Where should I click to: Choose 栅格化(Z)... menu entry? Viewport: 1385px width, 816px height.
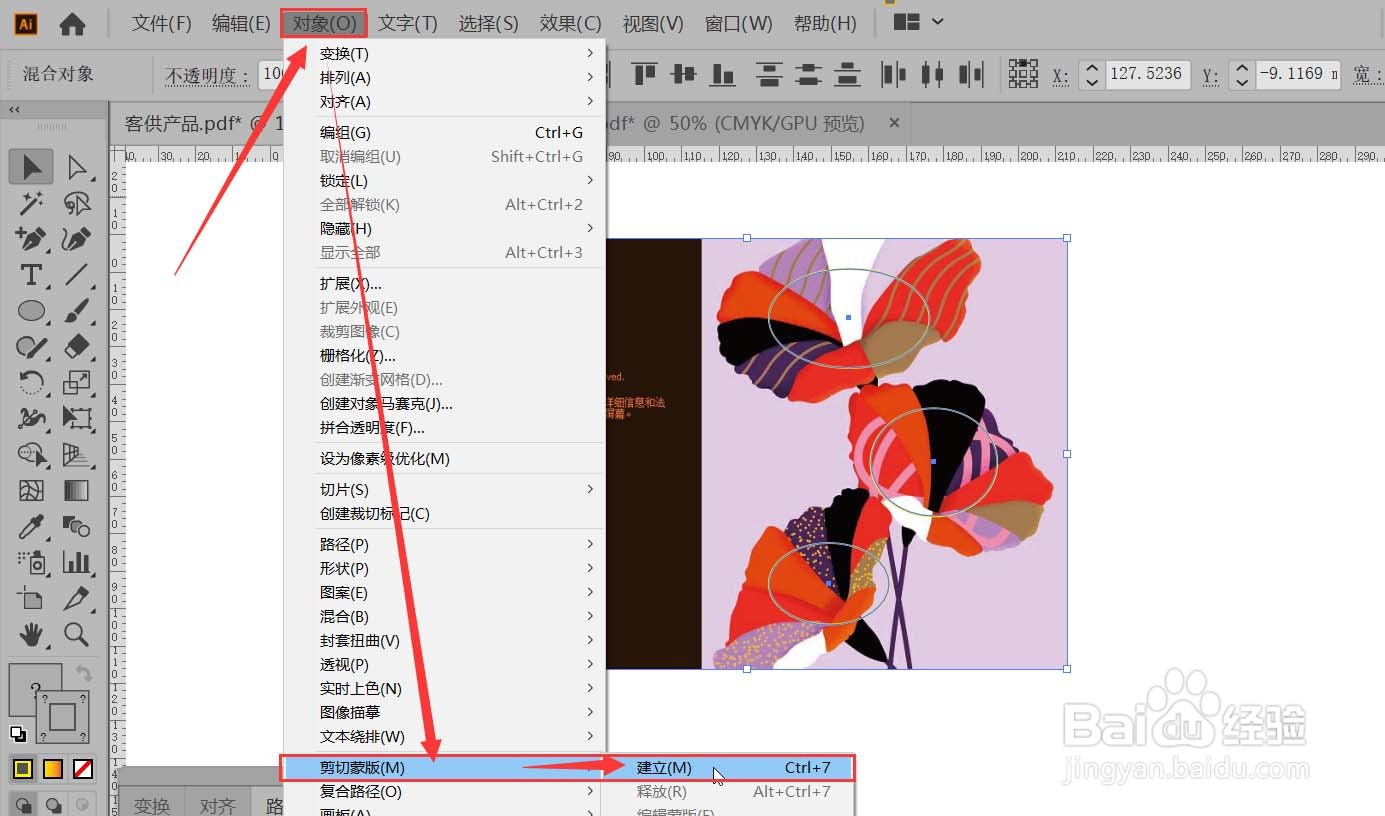[445, 355]
